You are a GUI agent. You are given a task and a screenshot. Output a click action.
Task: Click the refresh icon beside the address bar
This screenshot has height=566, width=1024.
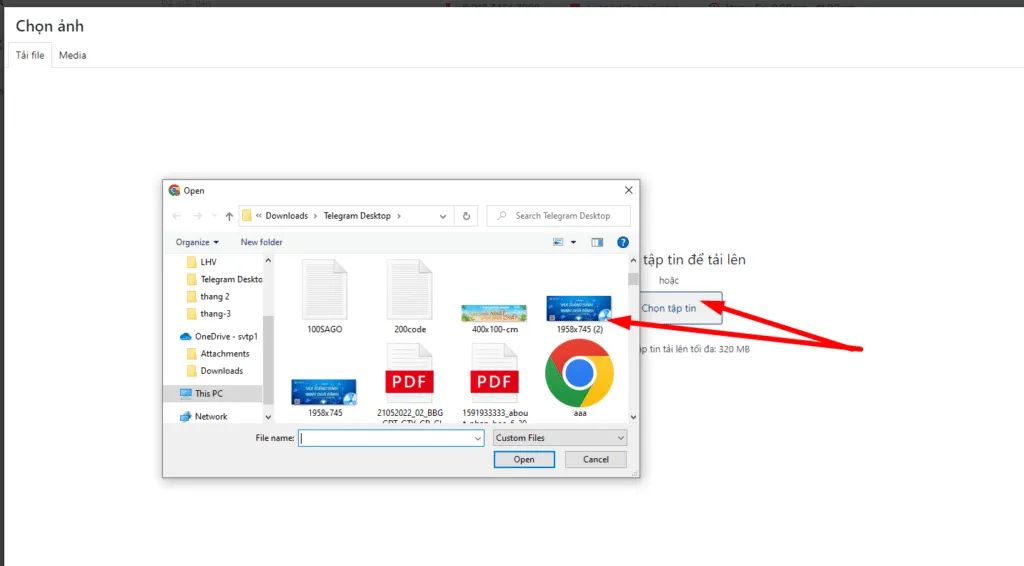coord(466,216)
